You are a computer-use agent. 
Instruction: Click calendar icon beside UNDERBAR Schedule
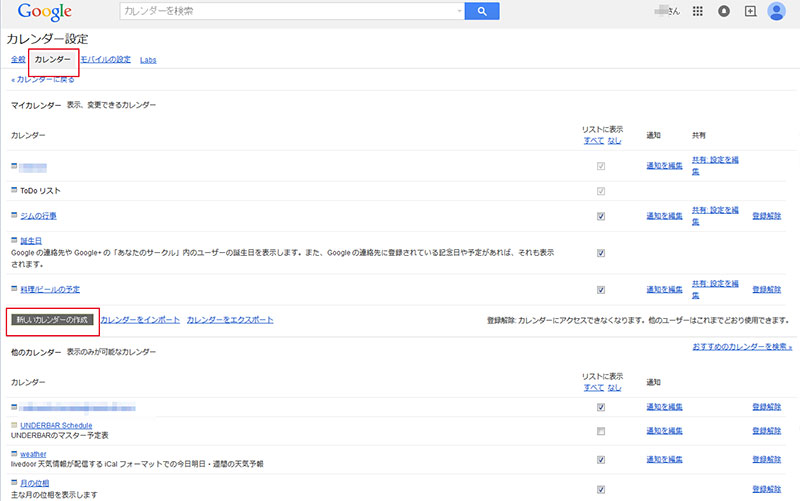14,424
